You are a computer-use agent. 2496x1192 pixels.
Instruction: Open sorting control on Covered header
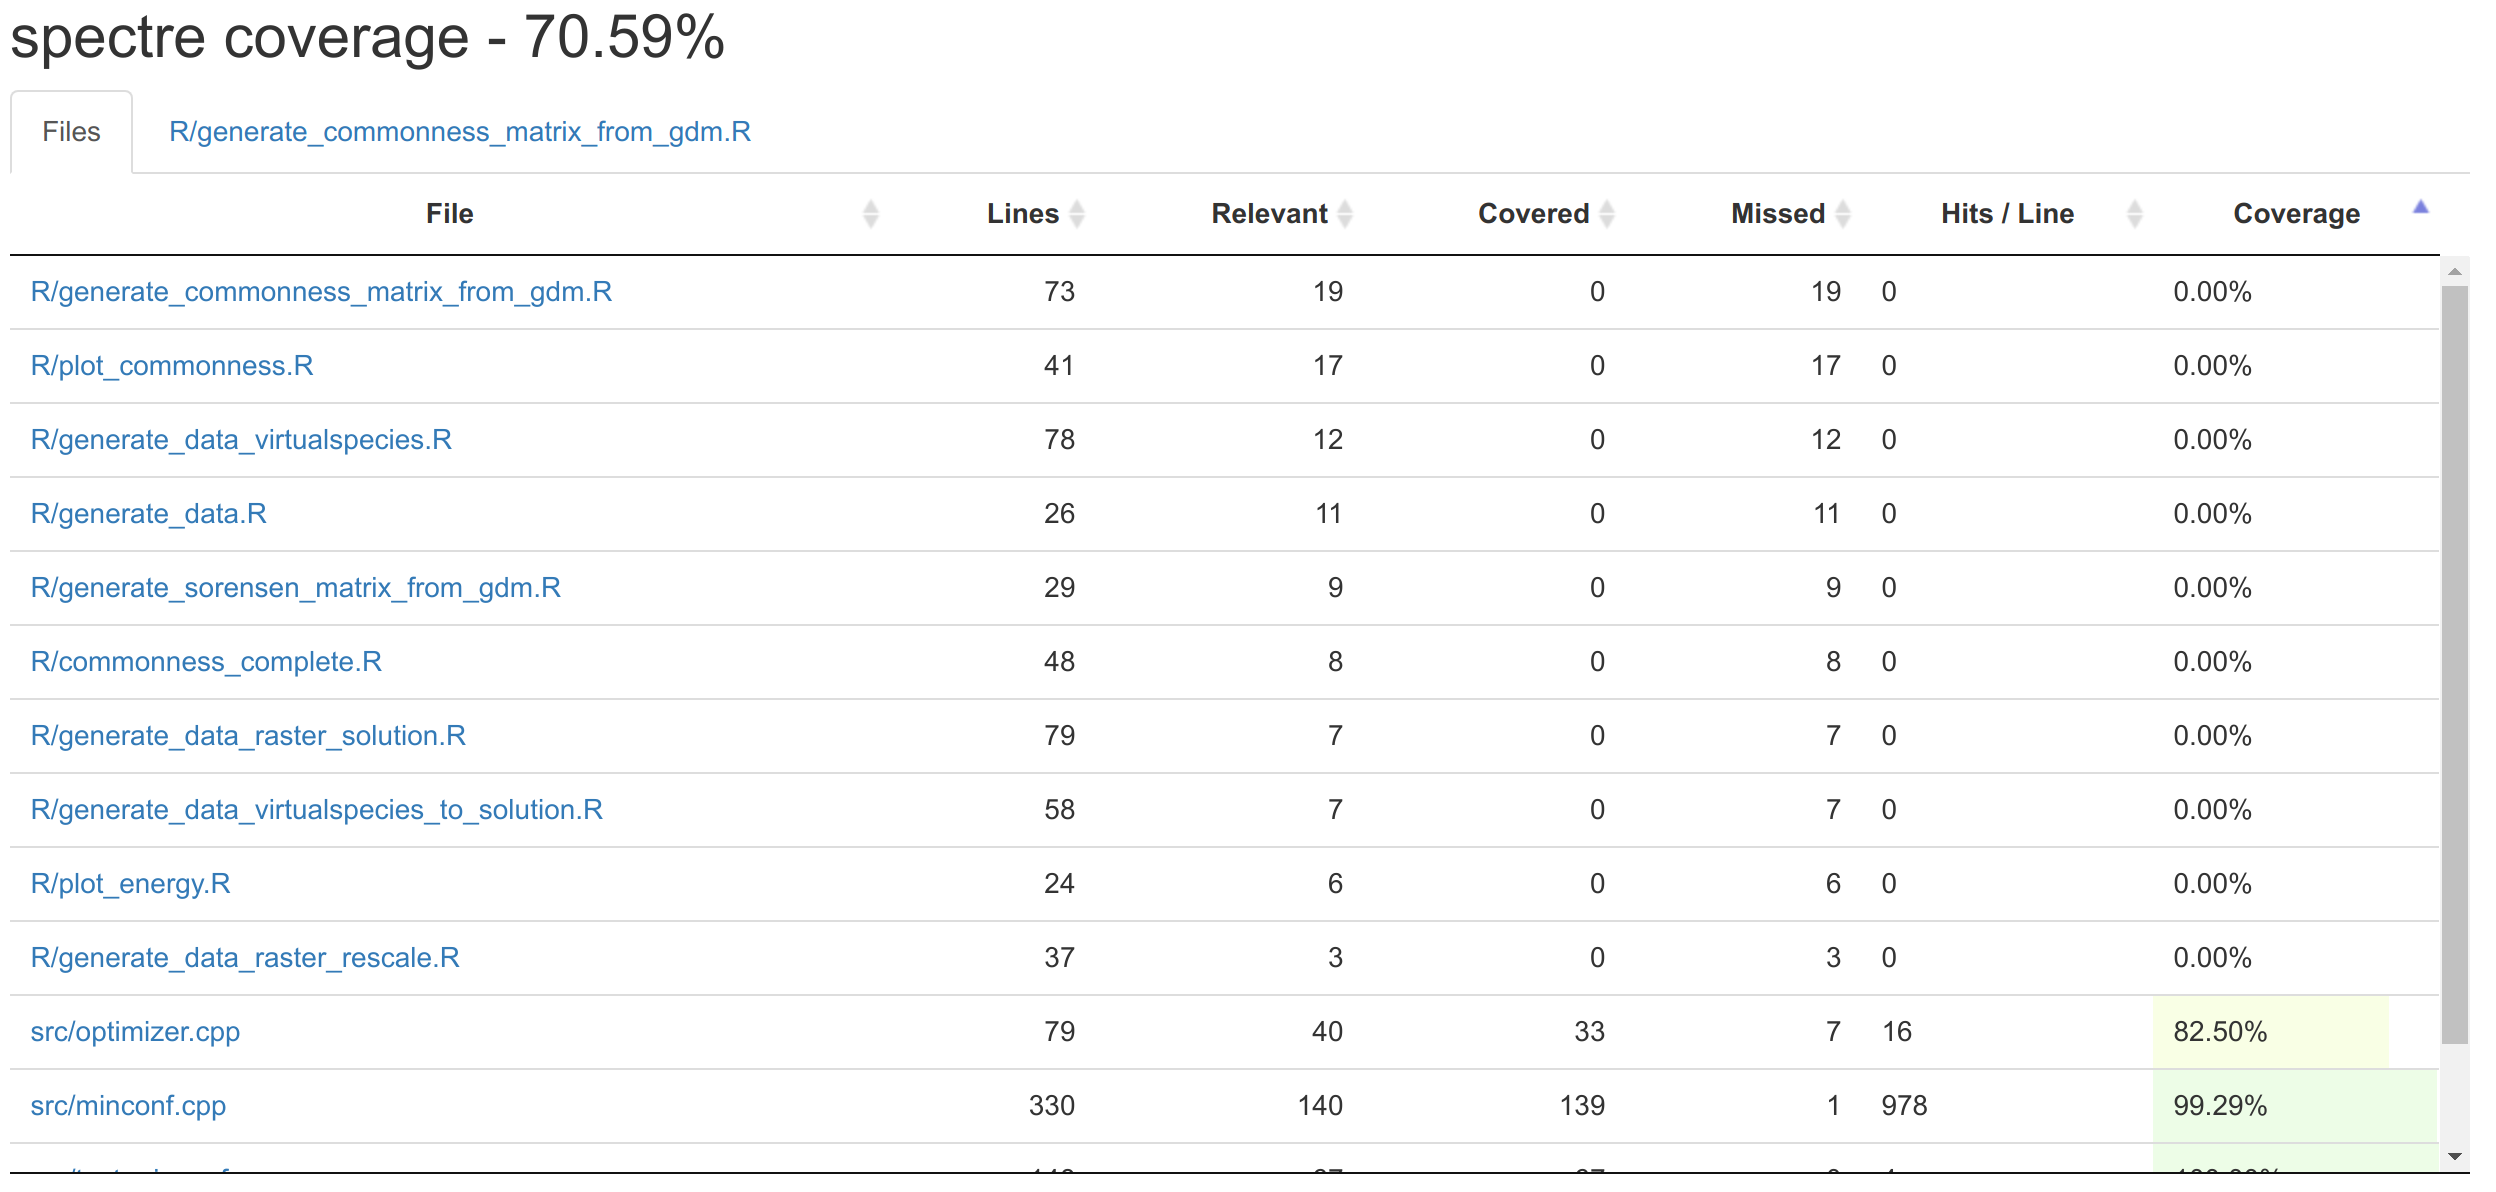1607,213
